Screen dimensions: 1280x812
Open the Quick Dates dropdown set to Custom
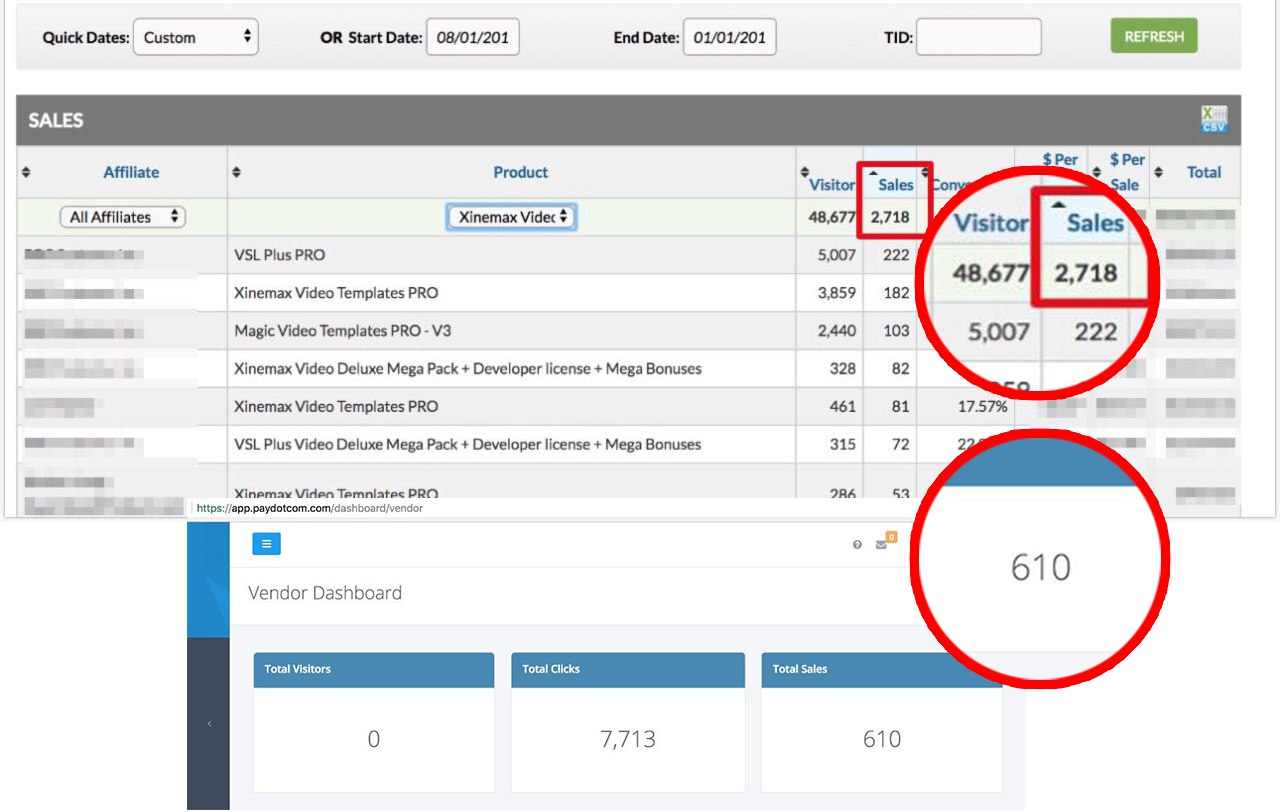click(x=196, y=38)
